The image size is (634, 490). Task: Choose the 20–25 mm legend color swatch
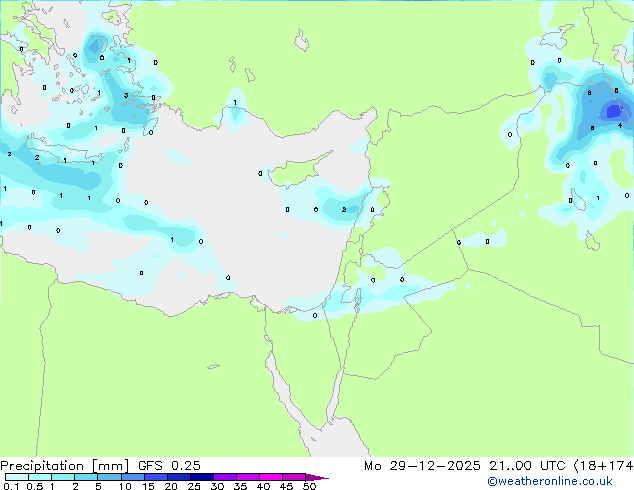178,477
